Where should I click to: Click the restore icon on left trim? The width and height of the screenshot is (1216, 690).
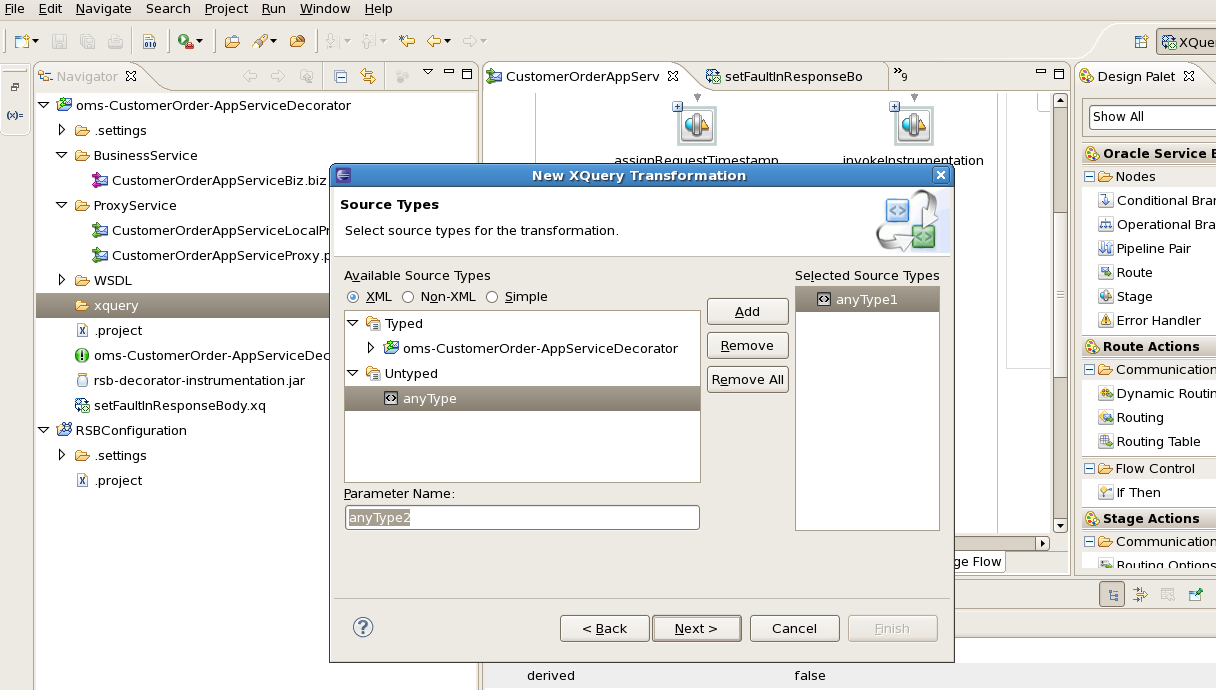coord(15,87)
